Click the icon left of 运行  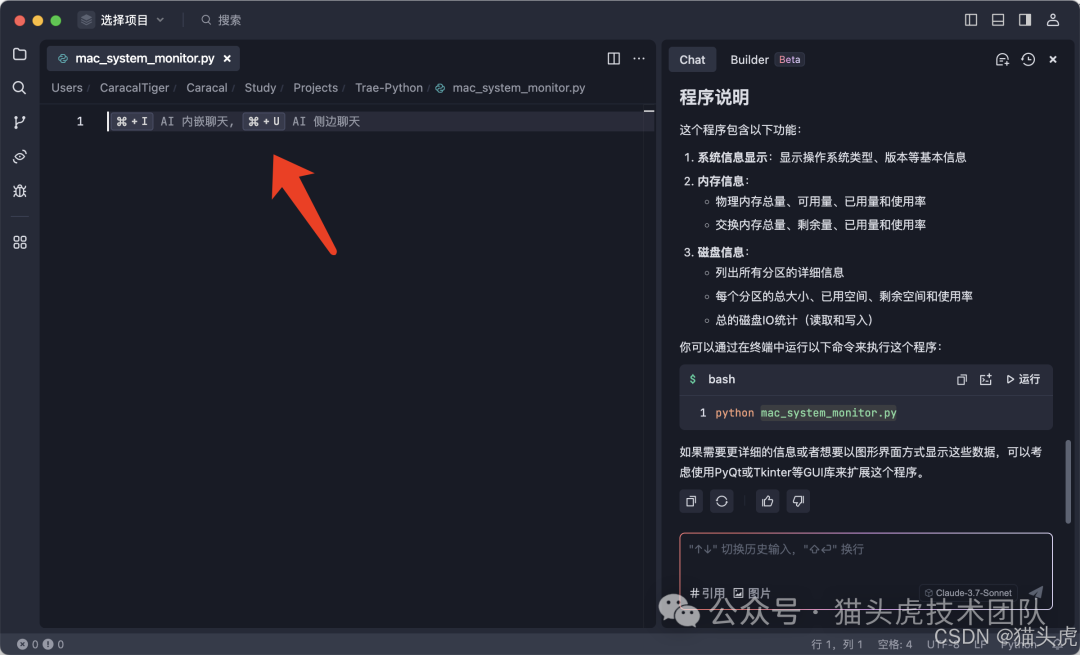[986, 380]
